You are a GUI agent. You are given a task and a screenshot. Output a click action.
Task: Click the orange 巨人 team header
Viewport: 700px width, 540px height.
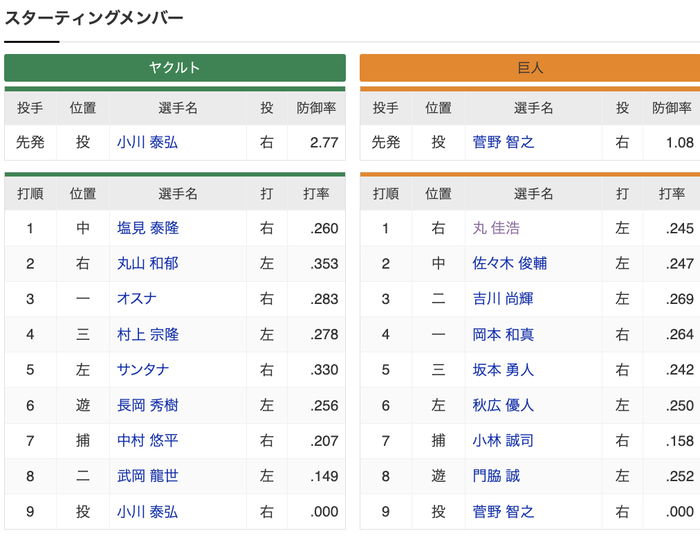tap(530, 68)
